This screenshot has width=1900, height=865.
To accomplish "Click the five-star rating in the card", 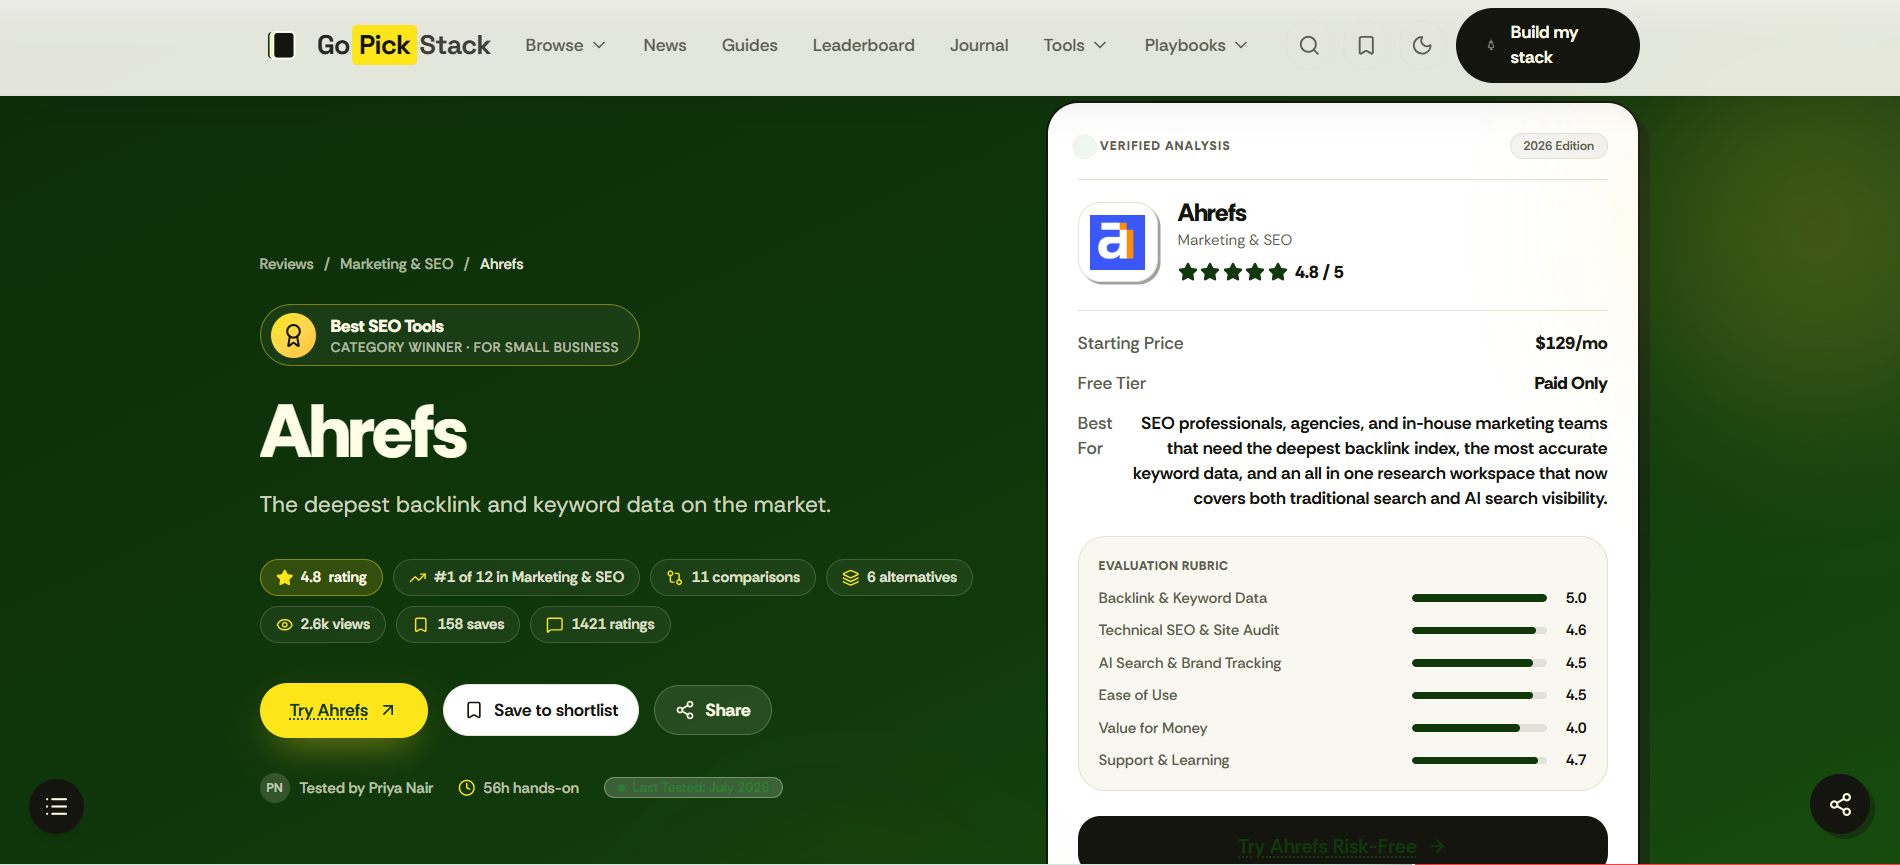I will click(x=1233, y=272).
